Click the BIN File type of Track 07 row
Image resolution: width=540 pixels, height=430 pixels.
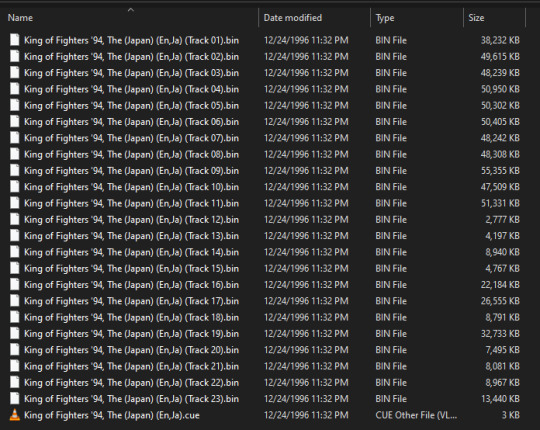pyautogui.click(x=391, y=138)
